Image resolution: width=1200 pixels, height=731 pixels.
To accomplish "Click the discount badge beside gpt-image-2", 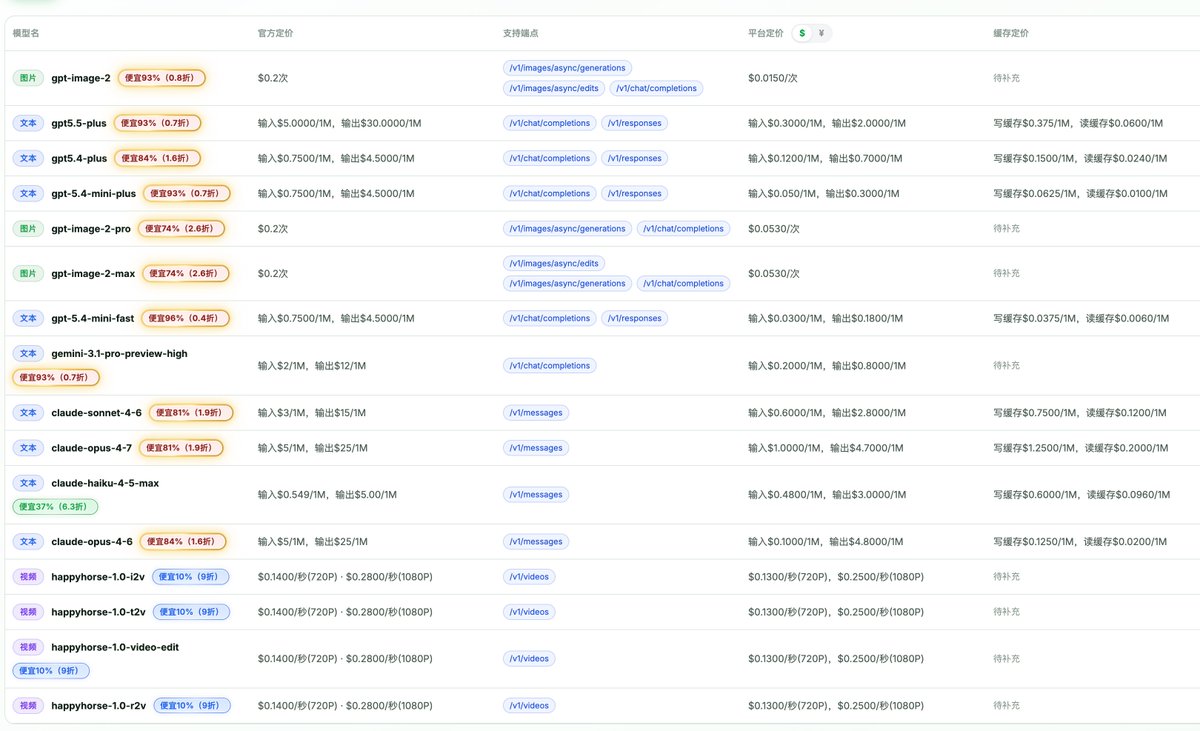I will point(162,78).
